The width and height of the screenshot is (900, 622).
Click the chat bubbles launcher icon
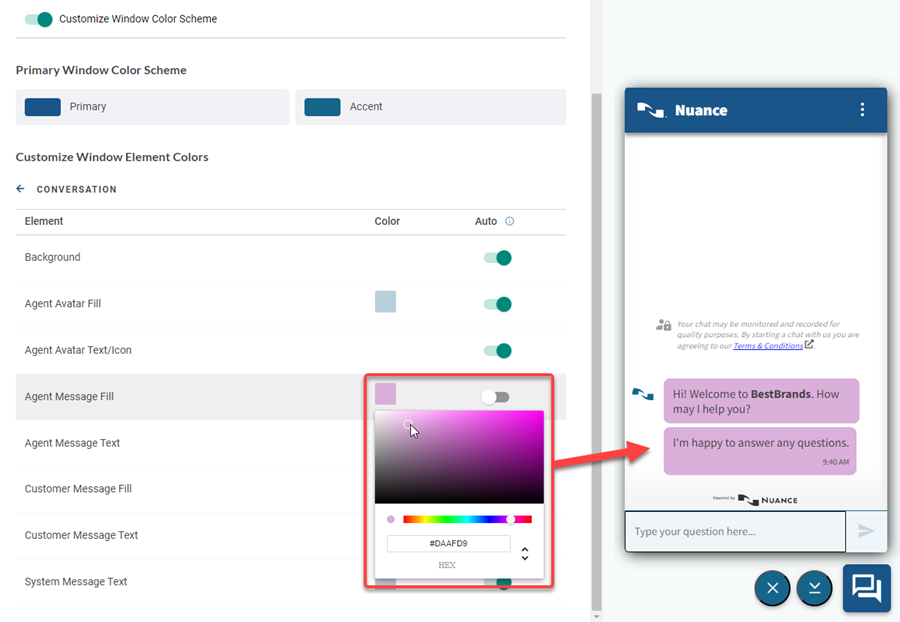[866, 588]
